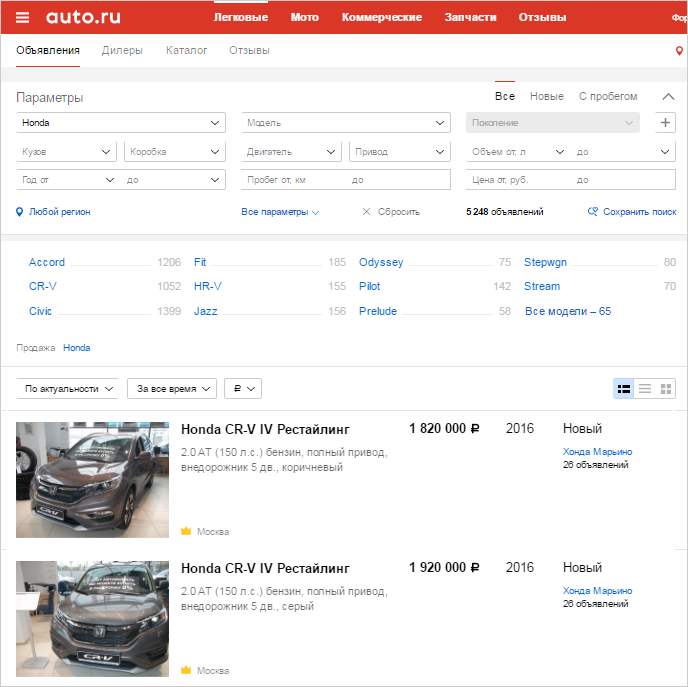Viewport: 688px width, 687px height.
Task: Open the Odyssey model link
Action: [x=381, y=262]
